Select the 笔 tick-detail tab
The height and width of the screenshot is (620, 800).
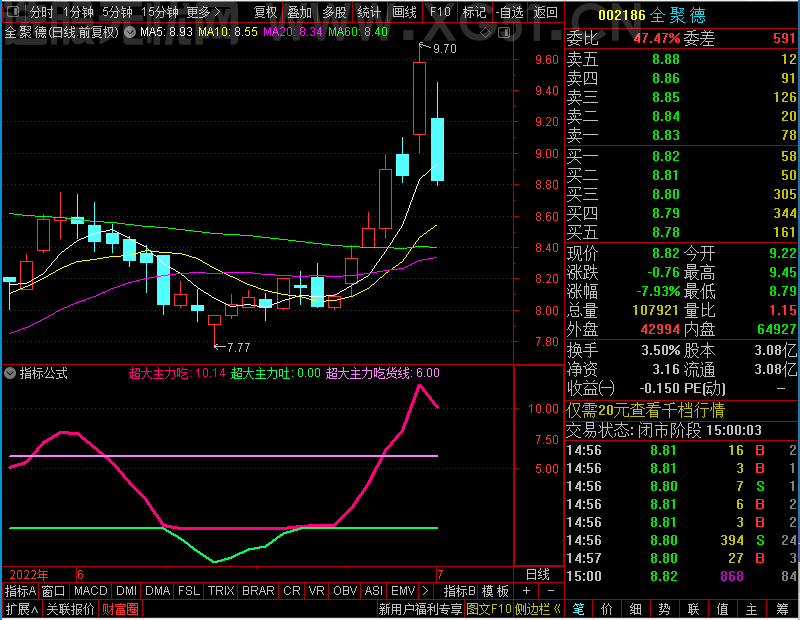click(x=578, y=609)
